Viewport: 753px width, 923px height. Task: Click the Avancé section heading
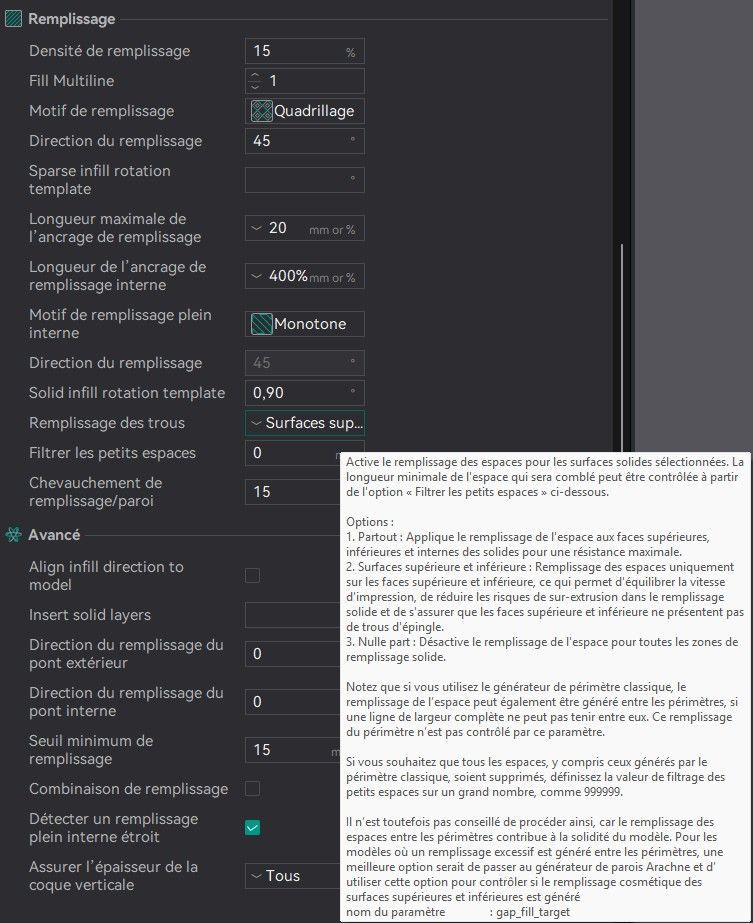pyautogui.click(x=54, y=535)
